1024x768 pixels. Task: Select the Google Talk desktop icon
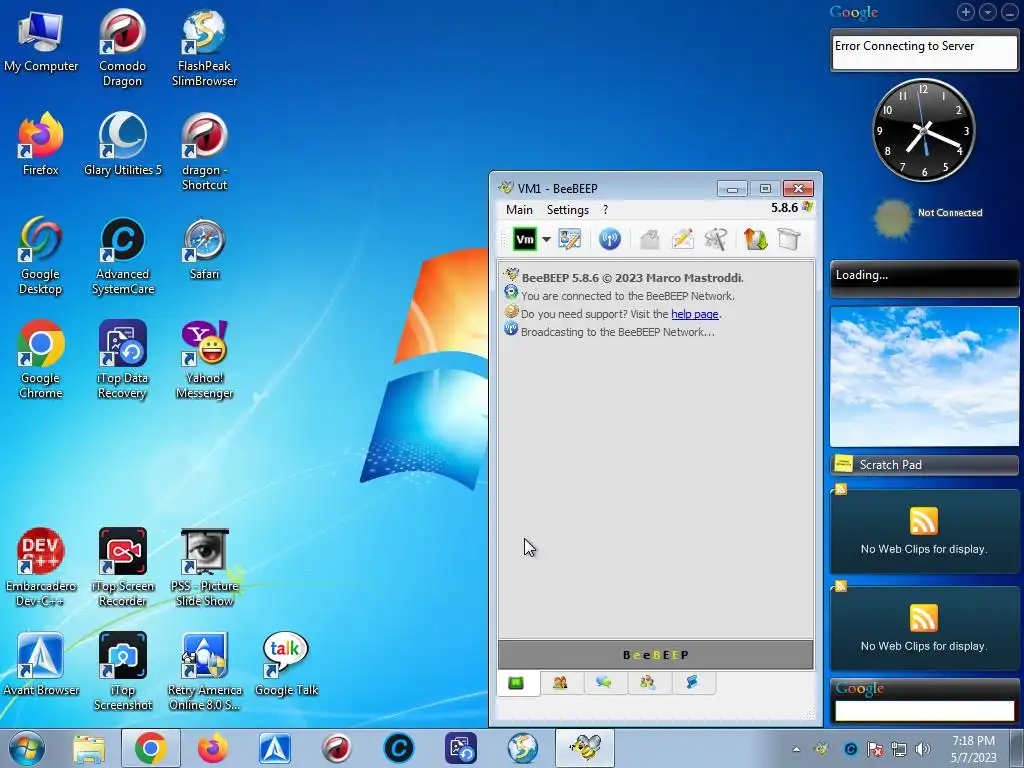pyautogui.click(x=286, y=665)
